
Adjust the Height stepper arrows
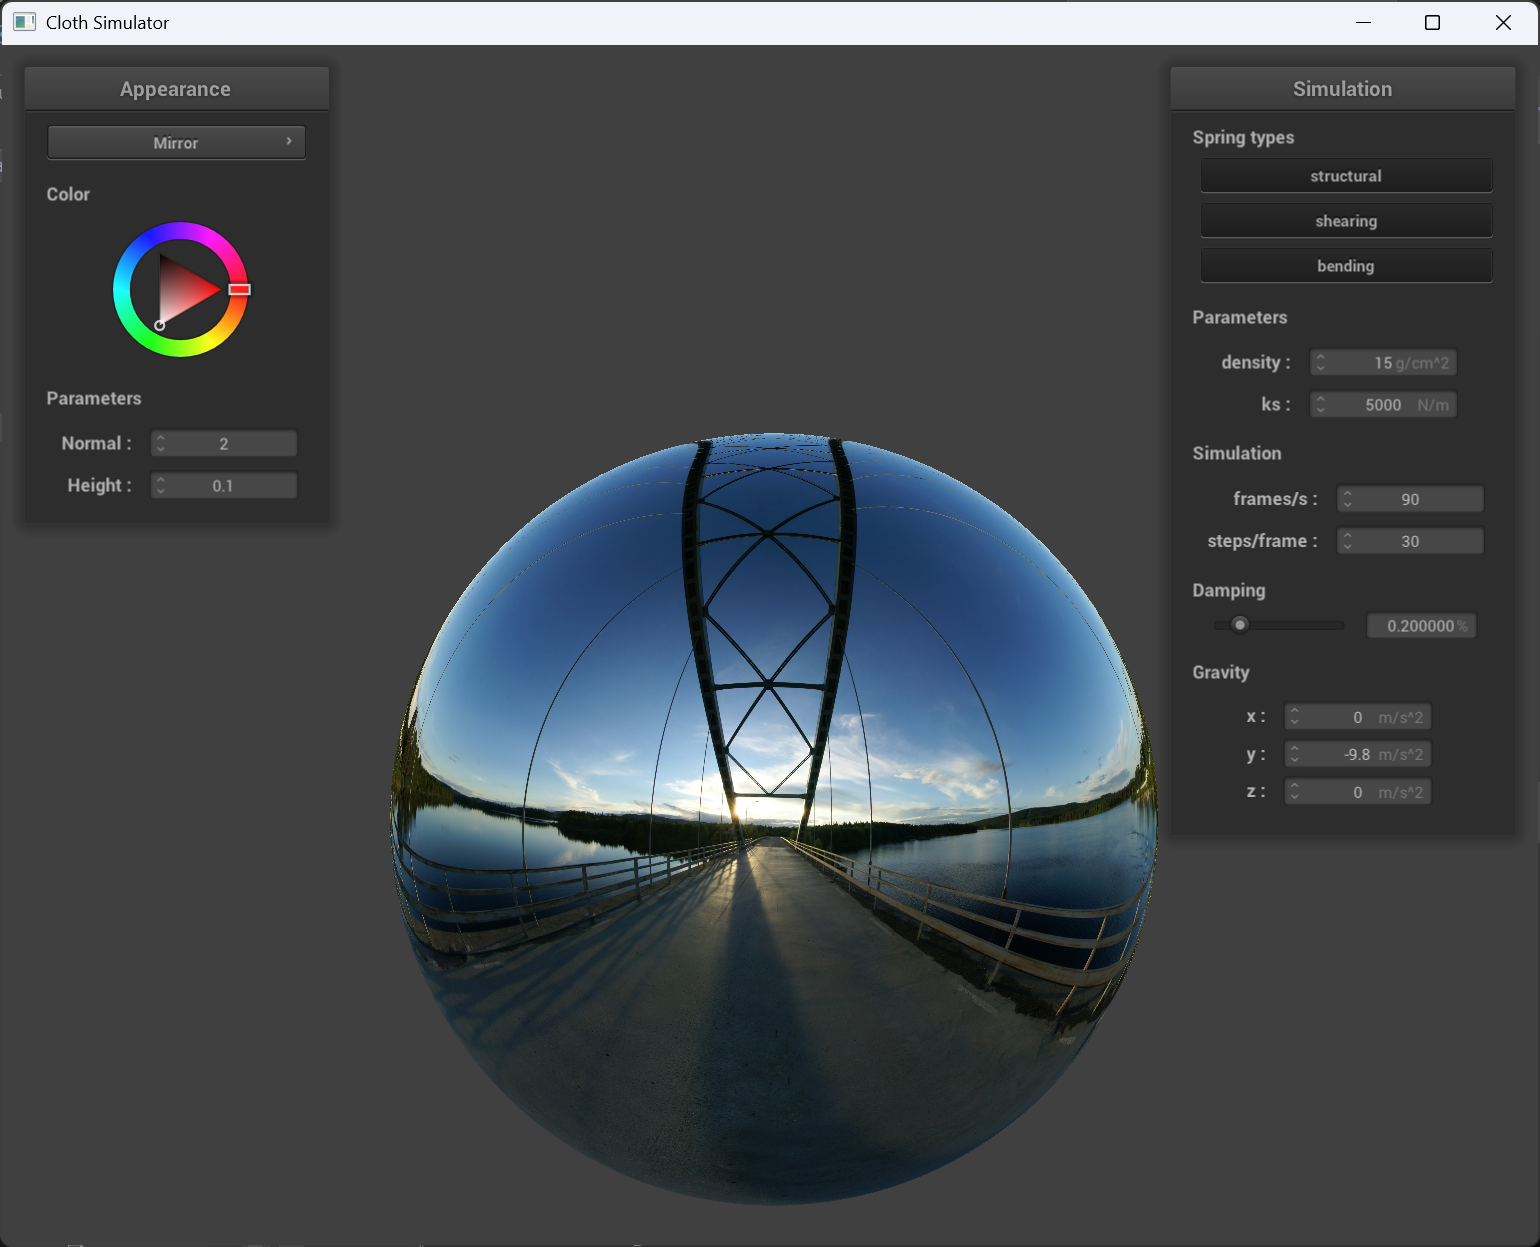[161, 485]
